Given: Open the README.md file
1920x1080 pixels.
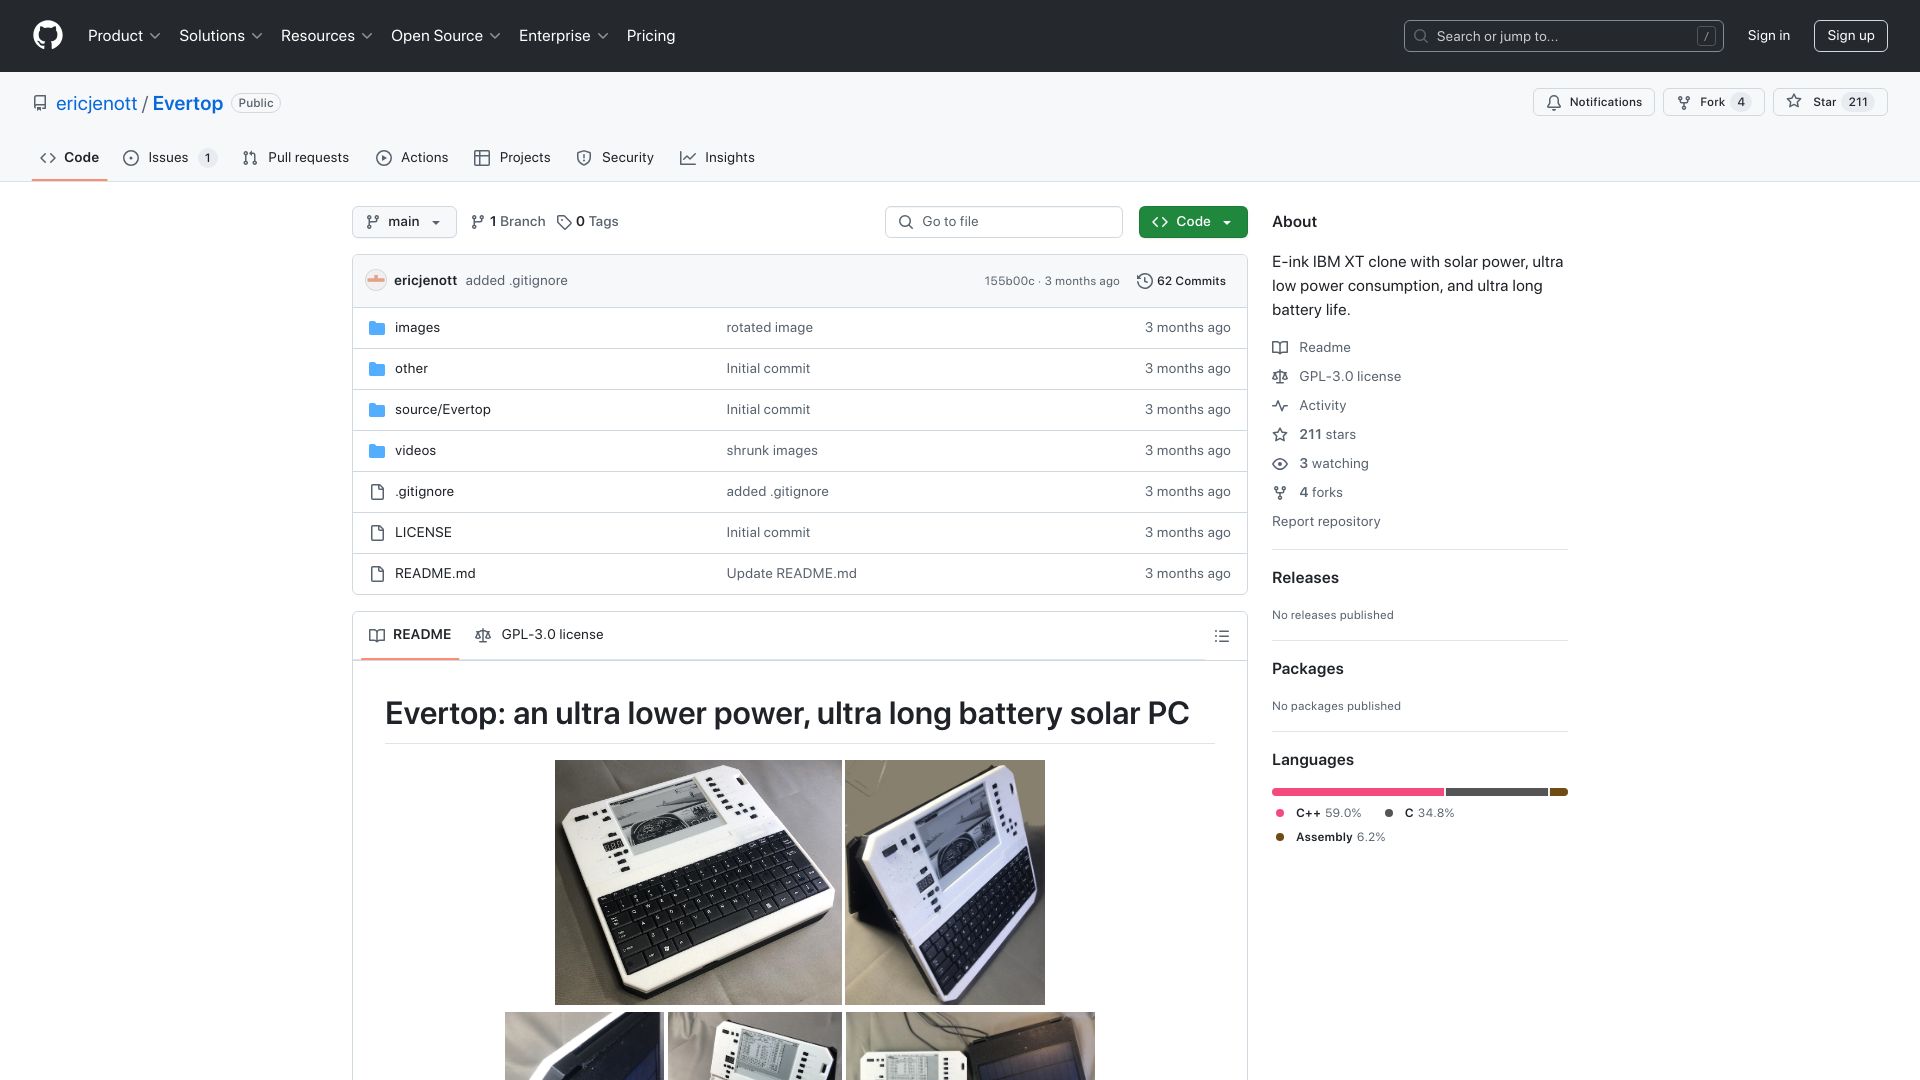Looking at the screenshot, I should (x=435, y=574).
